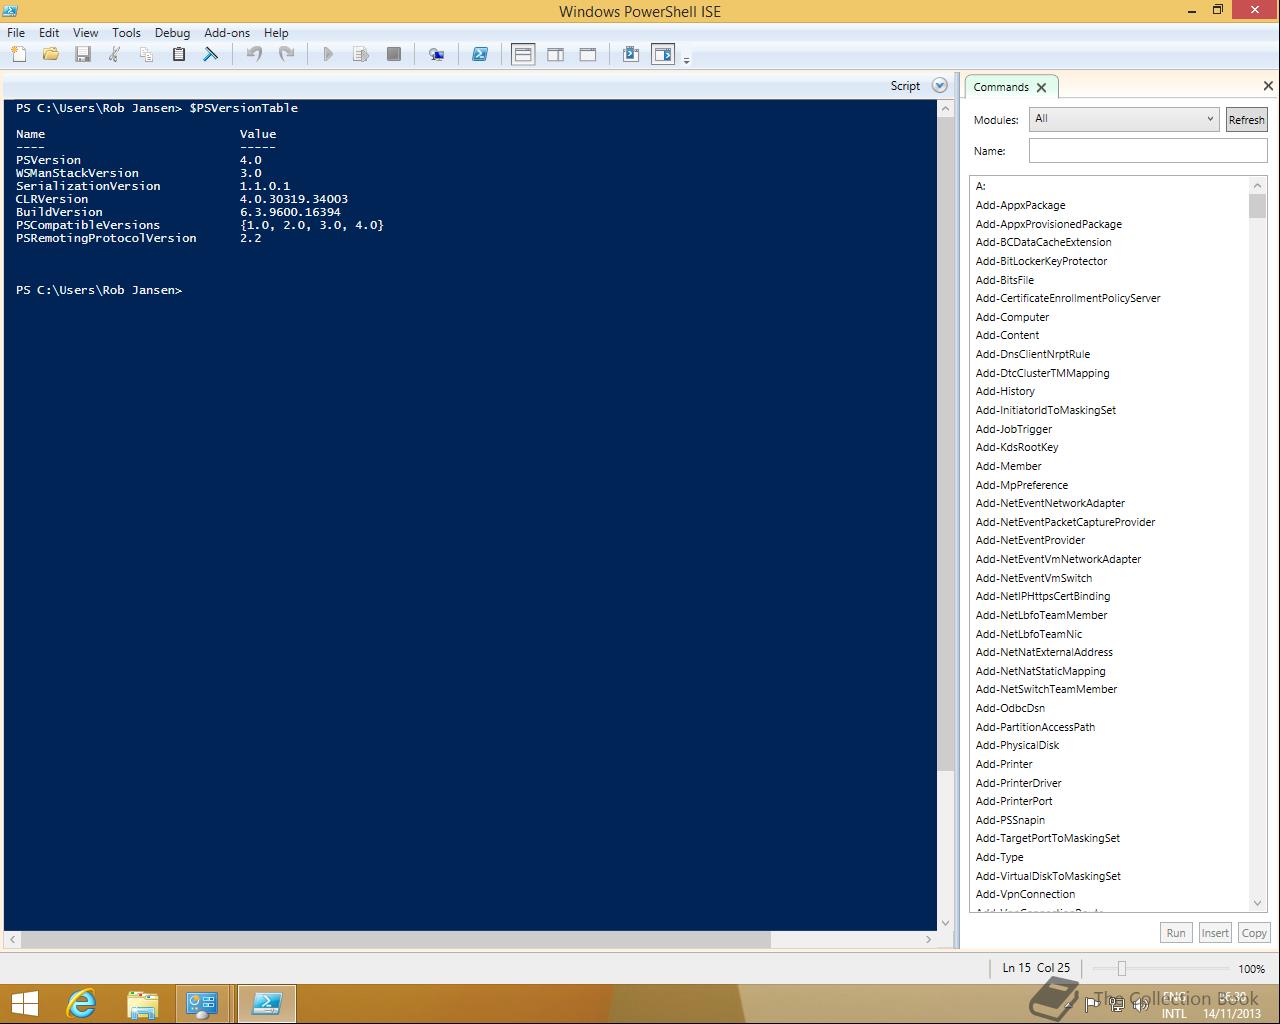This screenshot has height=1024, width=1280.
Task: Click the Paste clipboard icon
Action: 179,55
